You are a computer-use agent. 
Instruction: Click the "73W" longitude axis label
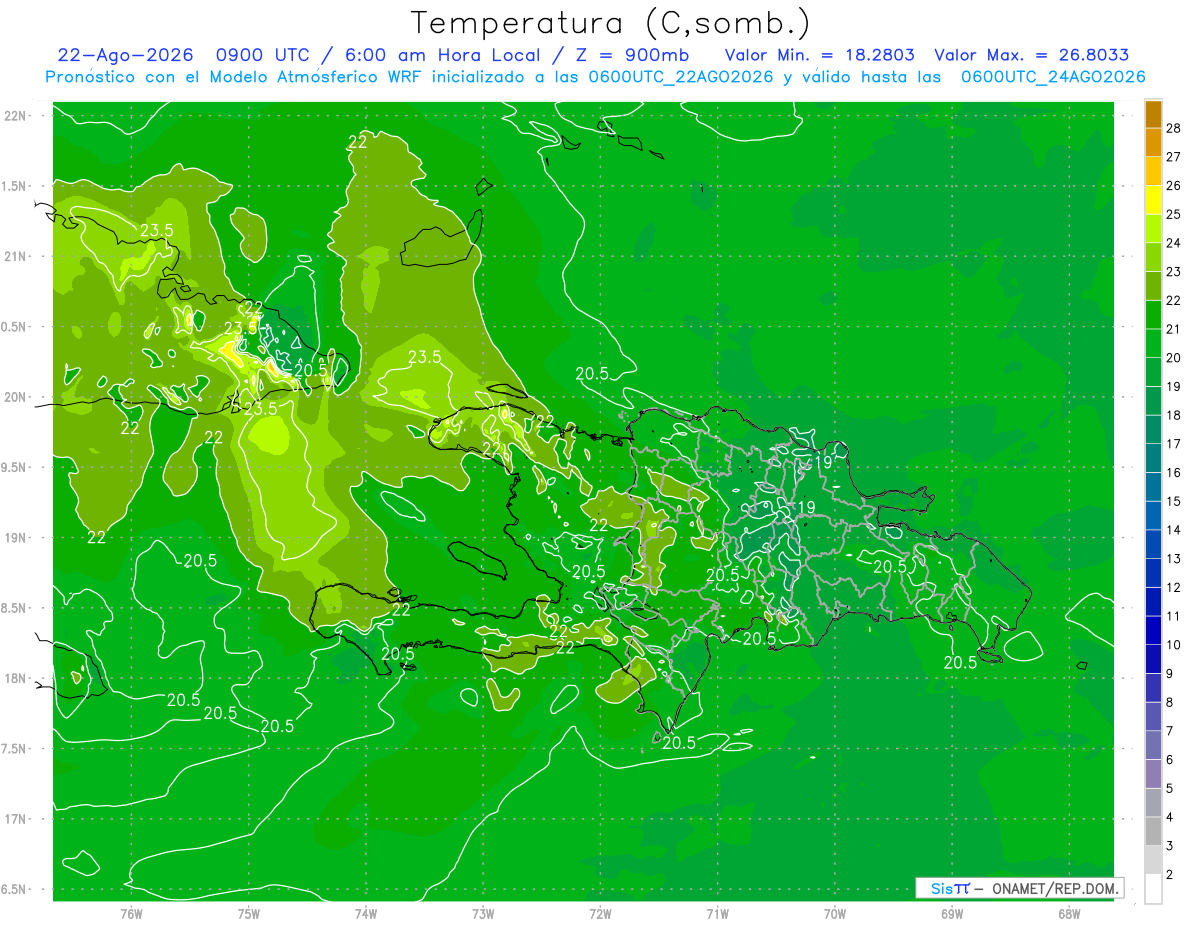point(483,914)
